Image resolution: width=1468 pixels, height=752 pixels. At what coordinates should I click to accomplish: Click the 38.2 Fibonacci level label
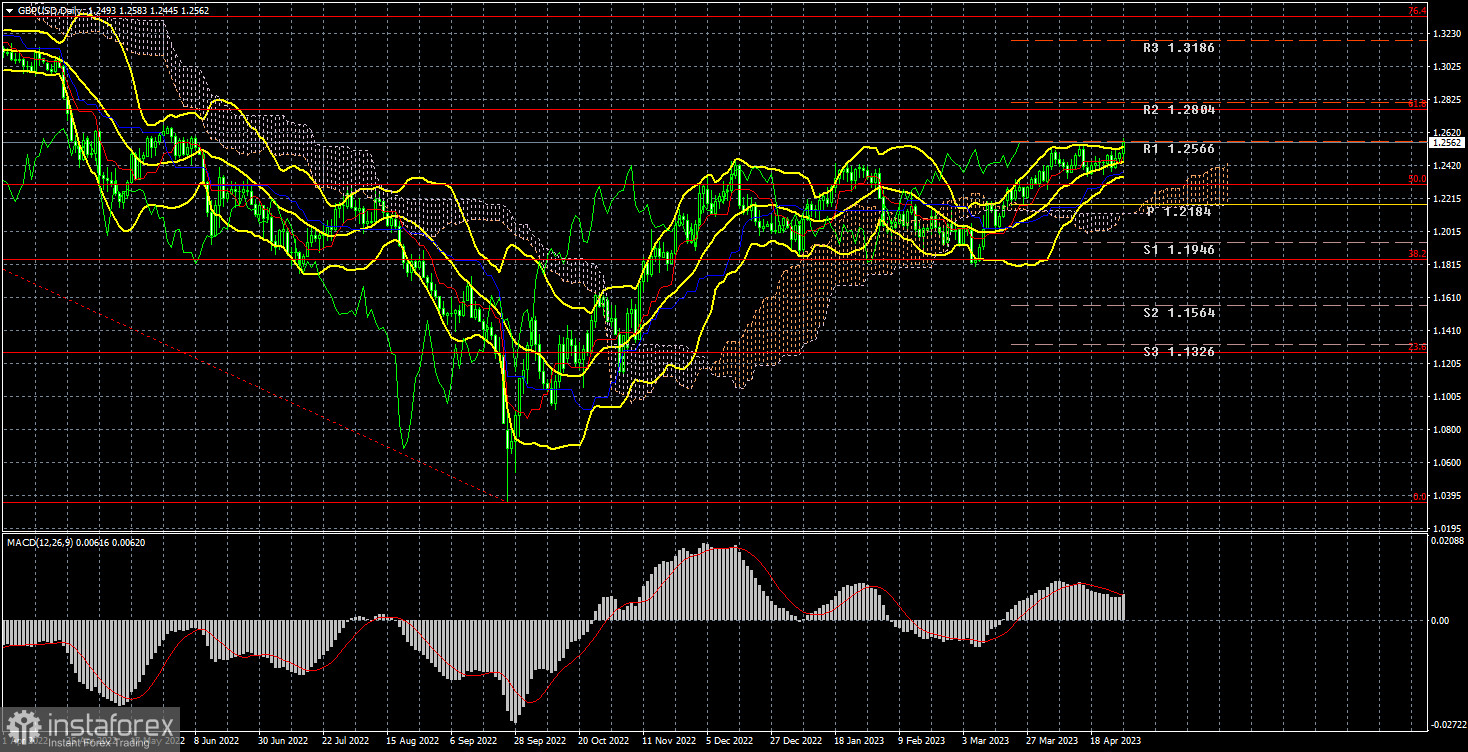[1417, 254]
